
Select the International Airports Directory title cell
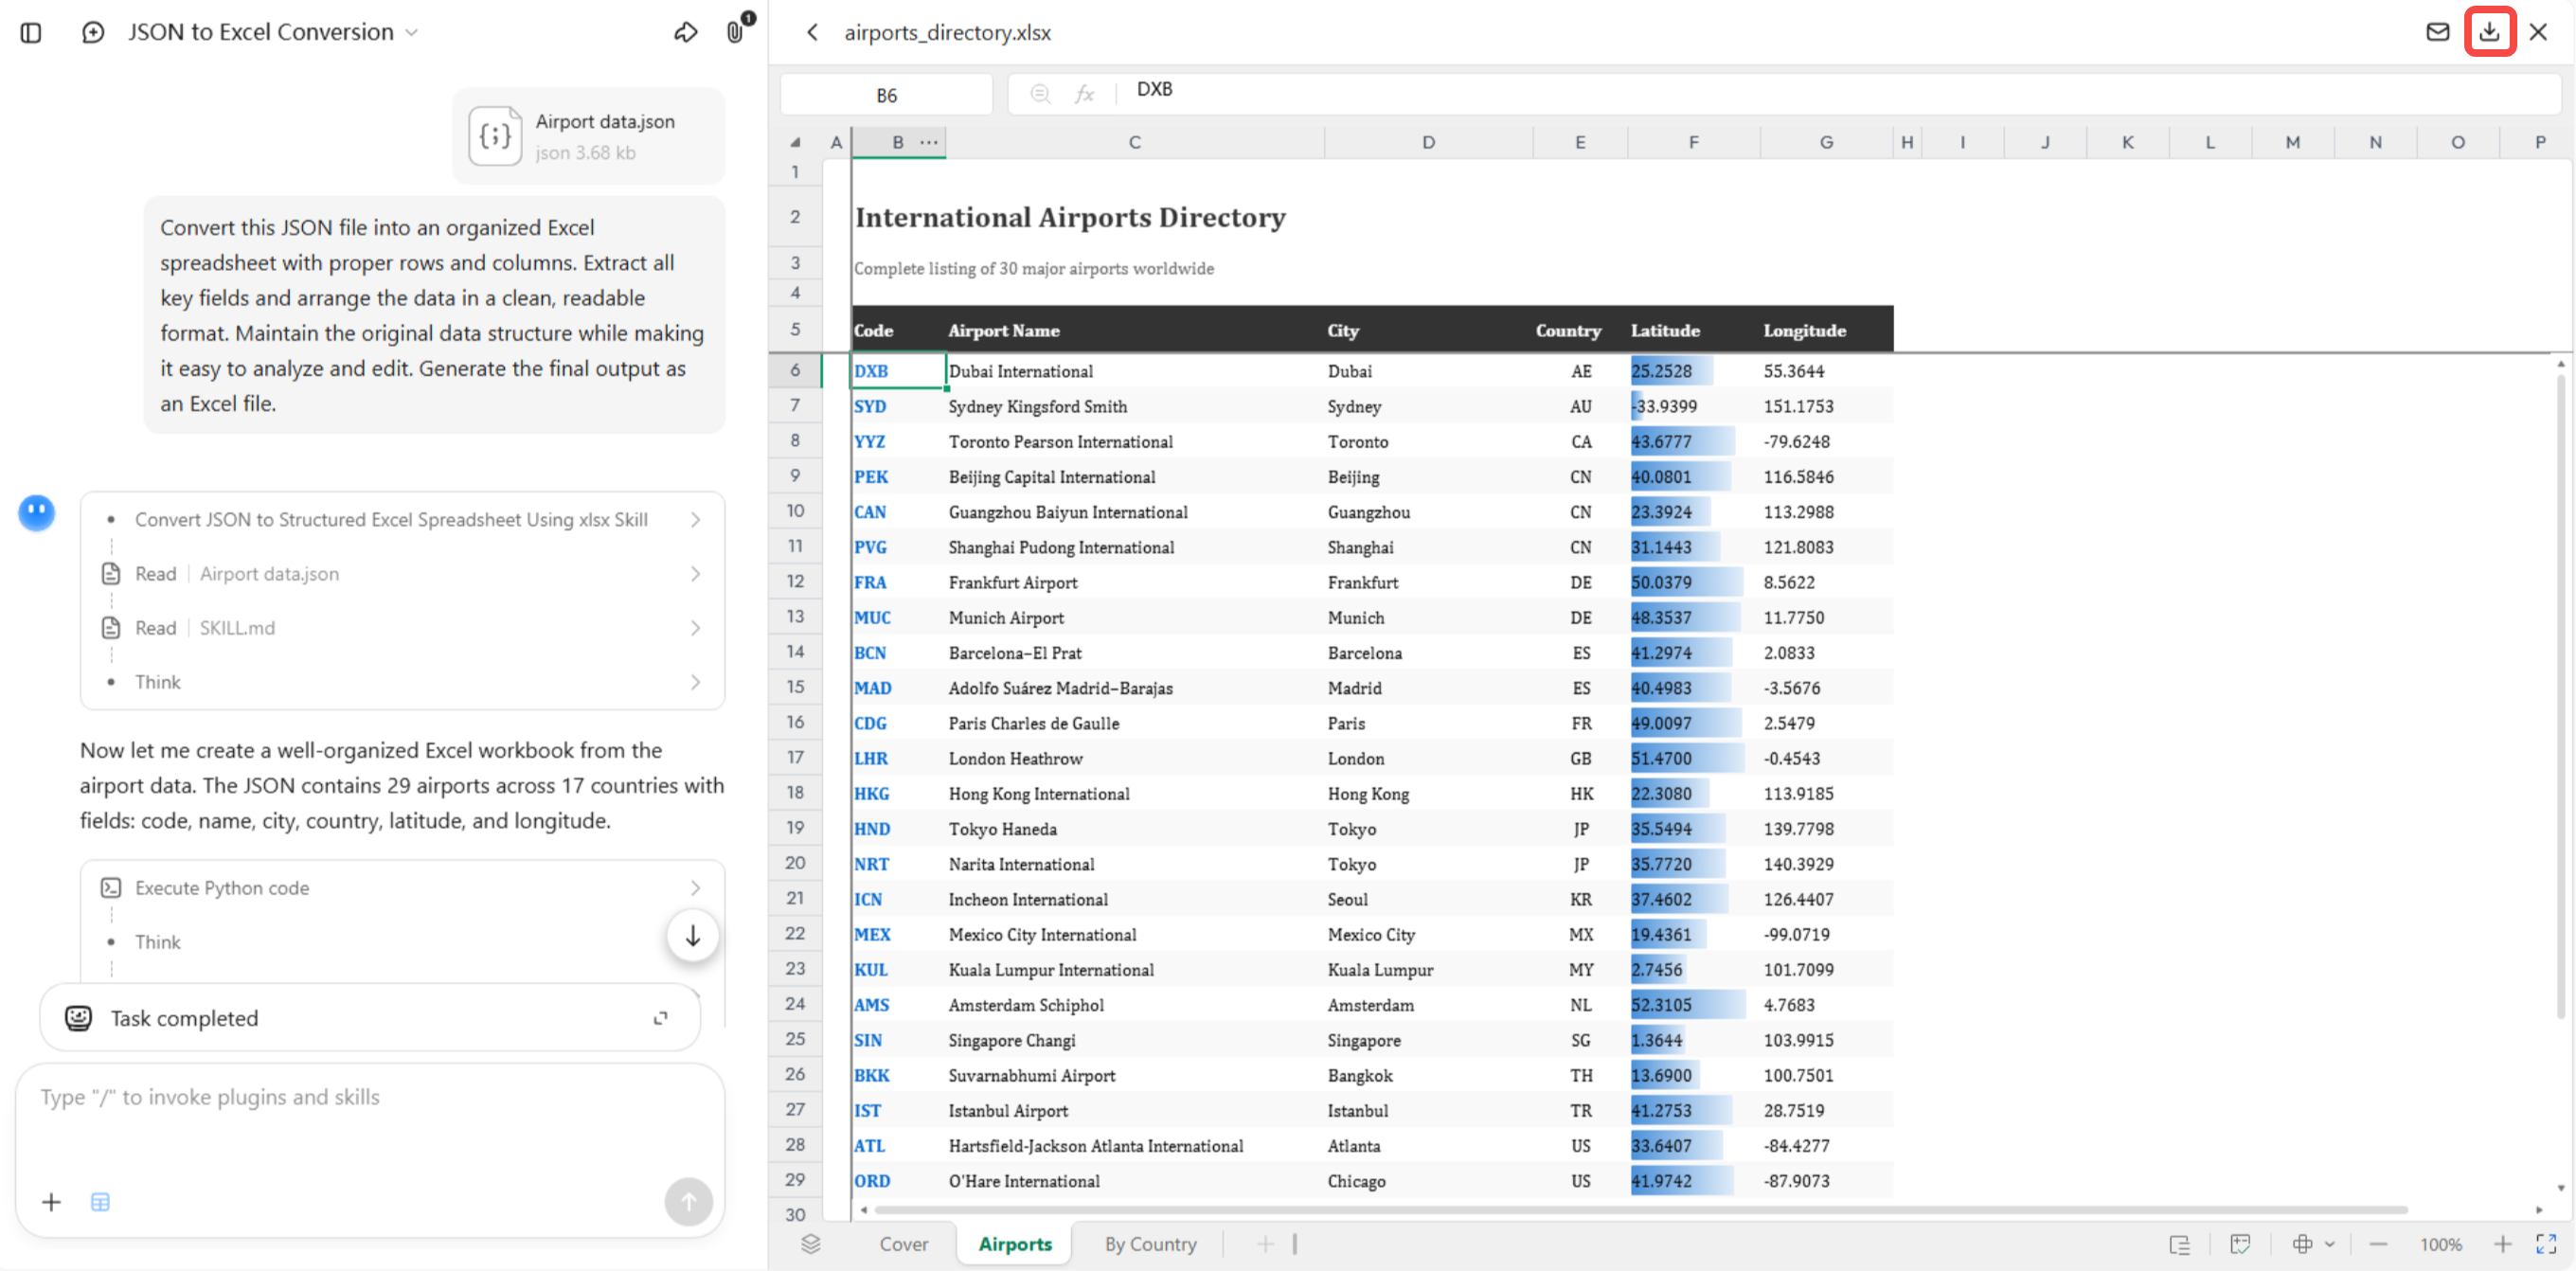1070,217
